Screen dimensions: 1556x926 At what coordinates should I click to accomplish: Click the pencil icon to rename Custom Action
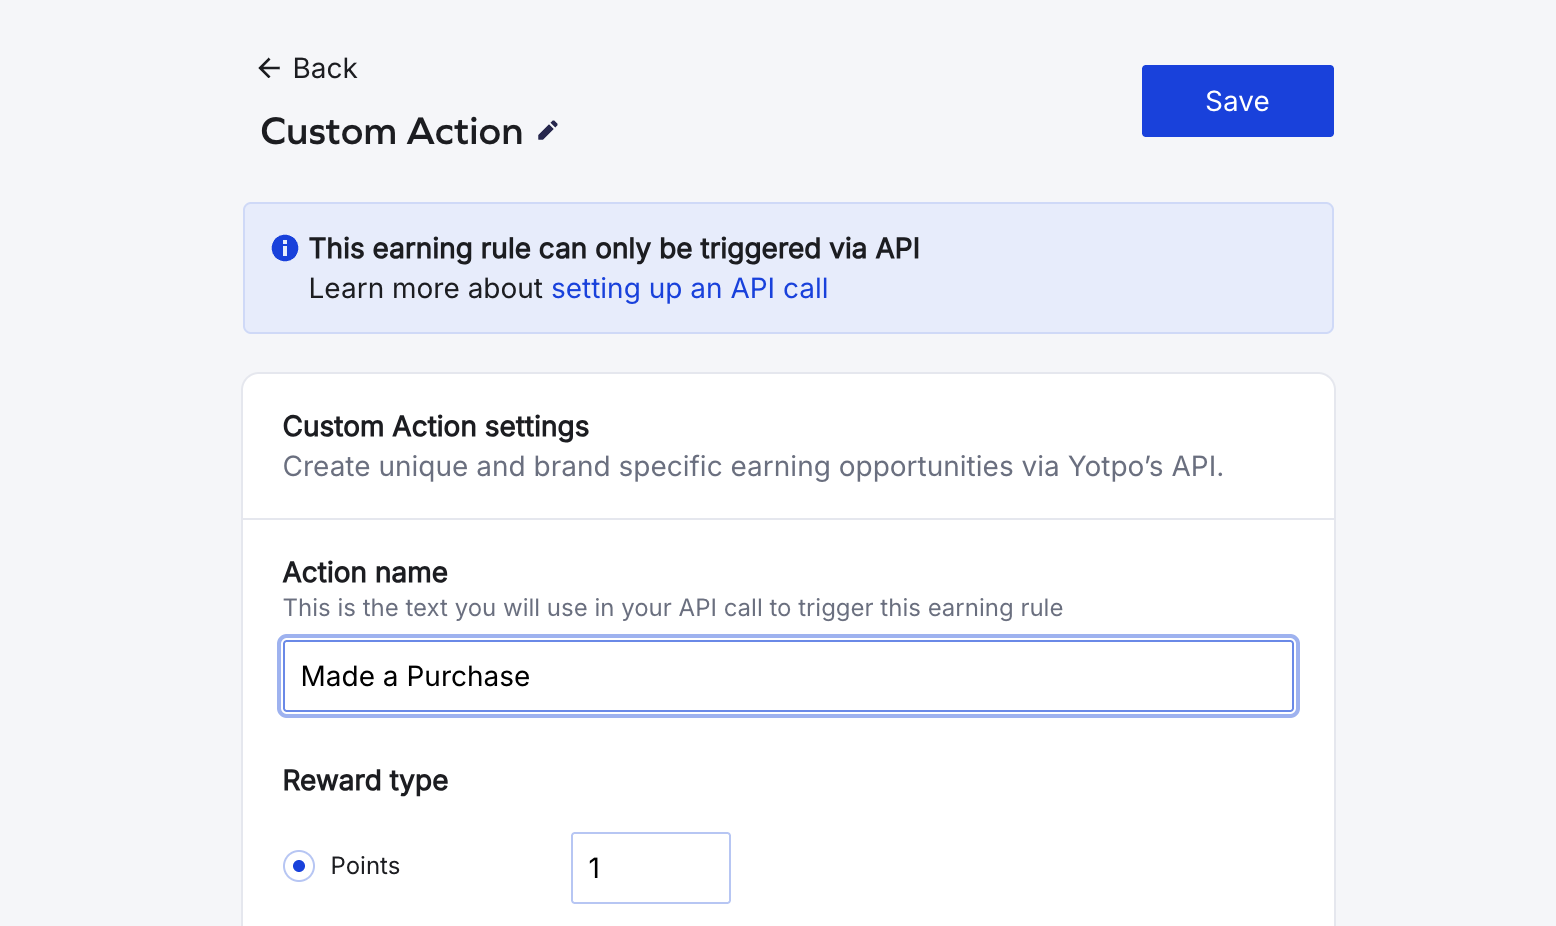click(548, 131)
